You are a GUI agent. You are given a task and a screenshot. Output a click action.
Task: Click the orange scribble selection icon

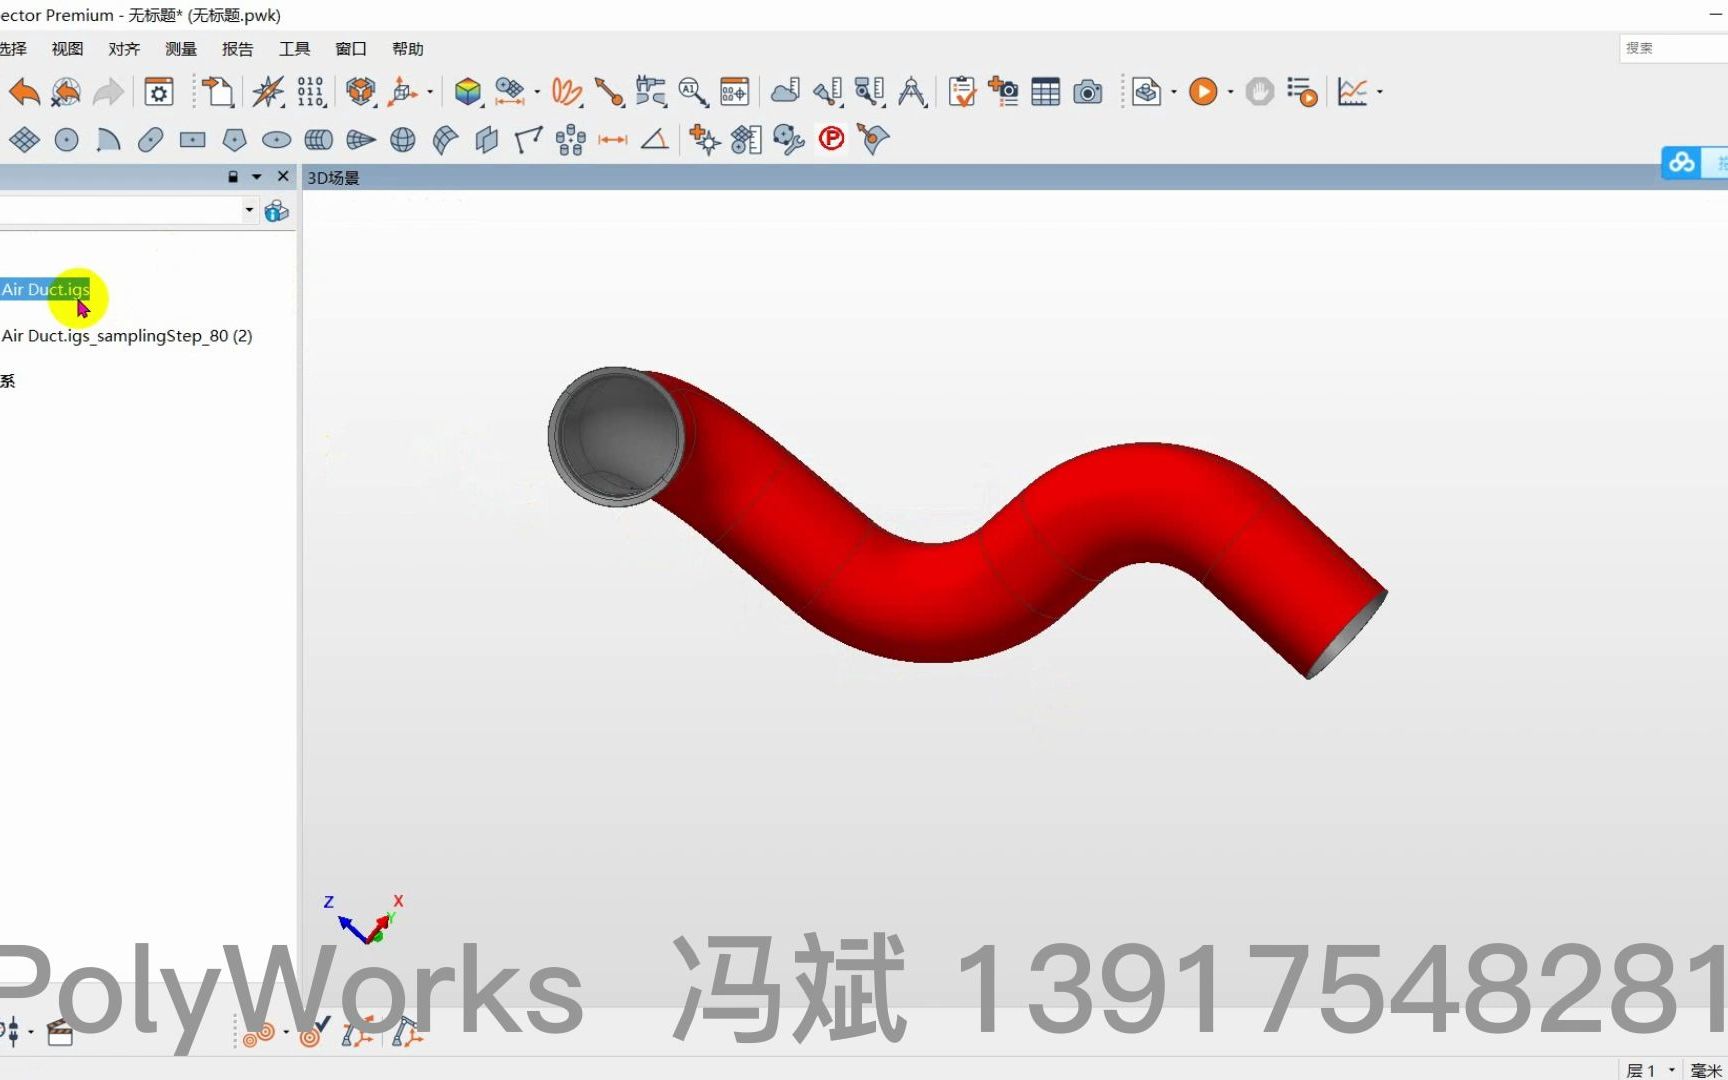[567, 92]
